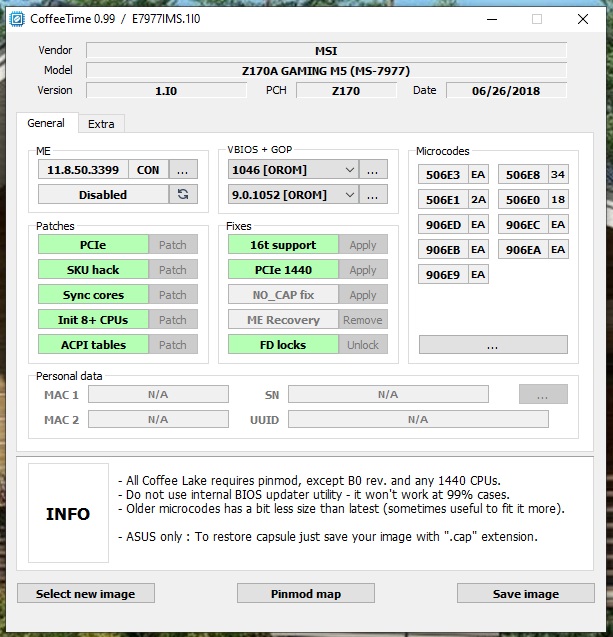Click the ME refresh arrows icon
Screen dimensions: 613x637
coord(183,195)
